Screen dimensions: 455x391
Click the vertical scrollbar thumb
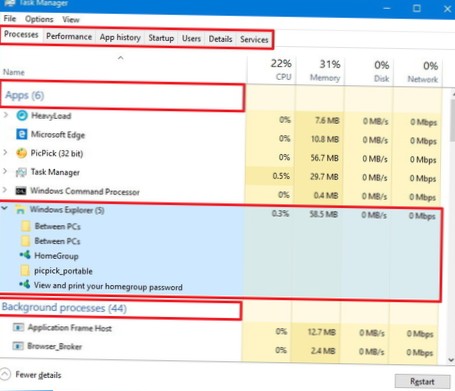click(452, 121)
